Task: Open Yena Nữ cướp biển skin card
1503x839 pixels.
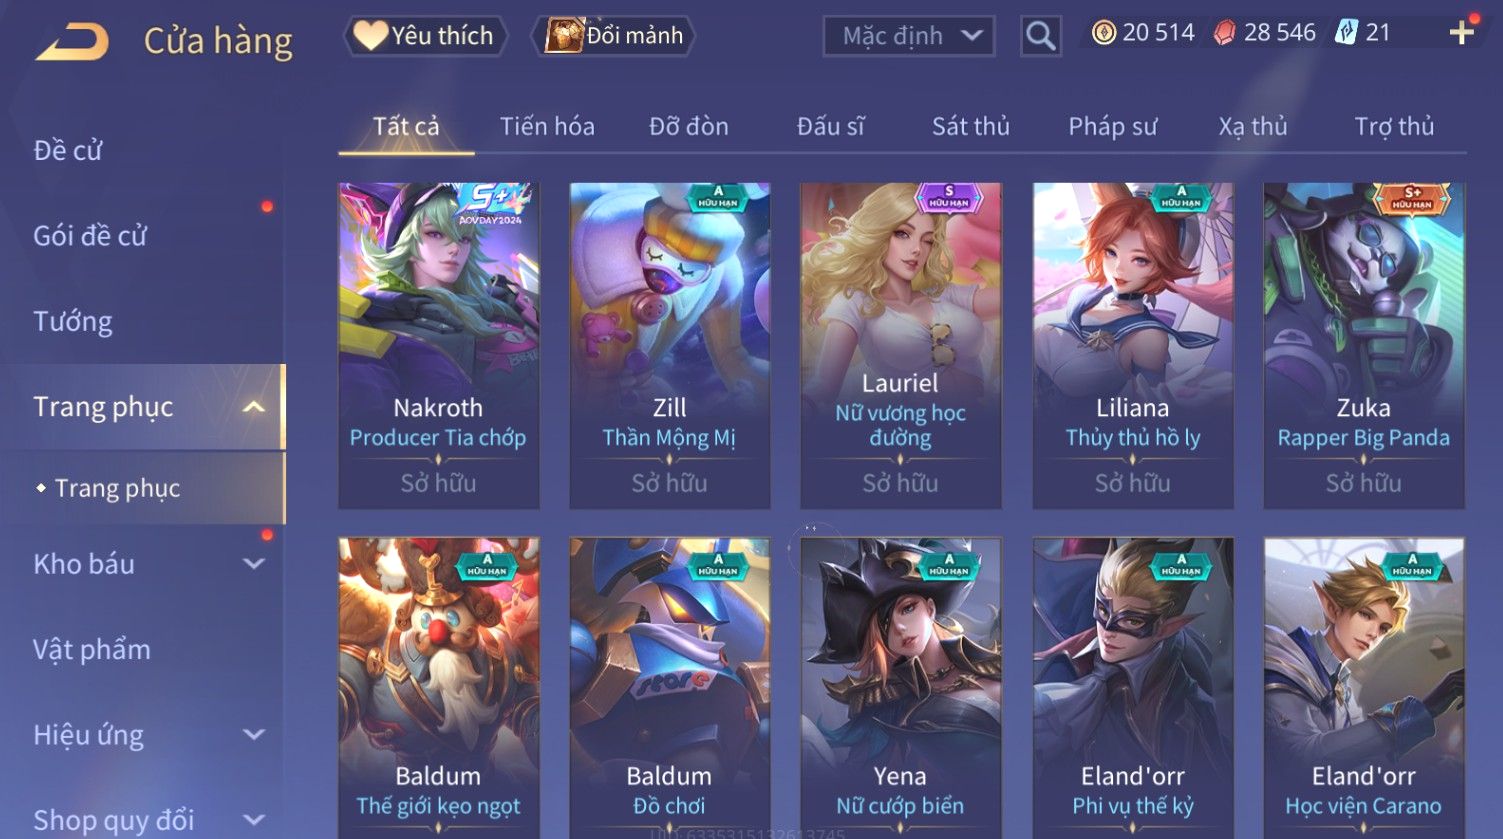Action: pos(900,688)
